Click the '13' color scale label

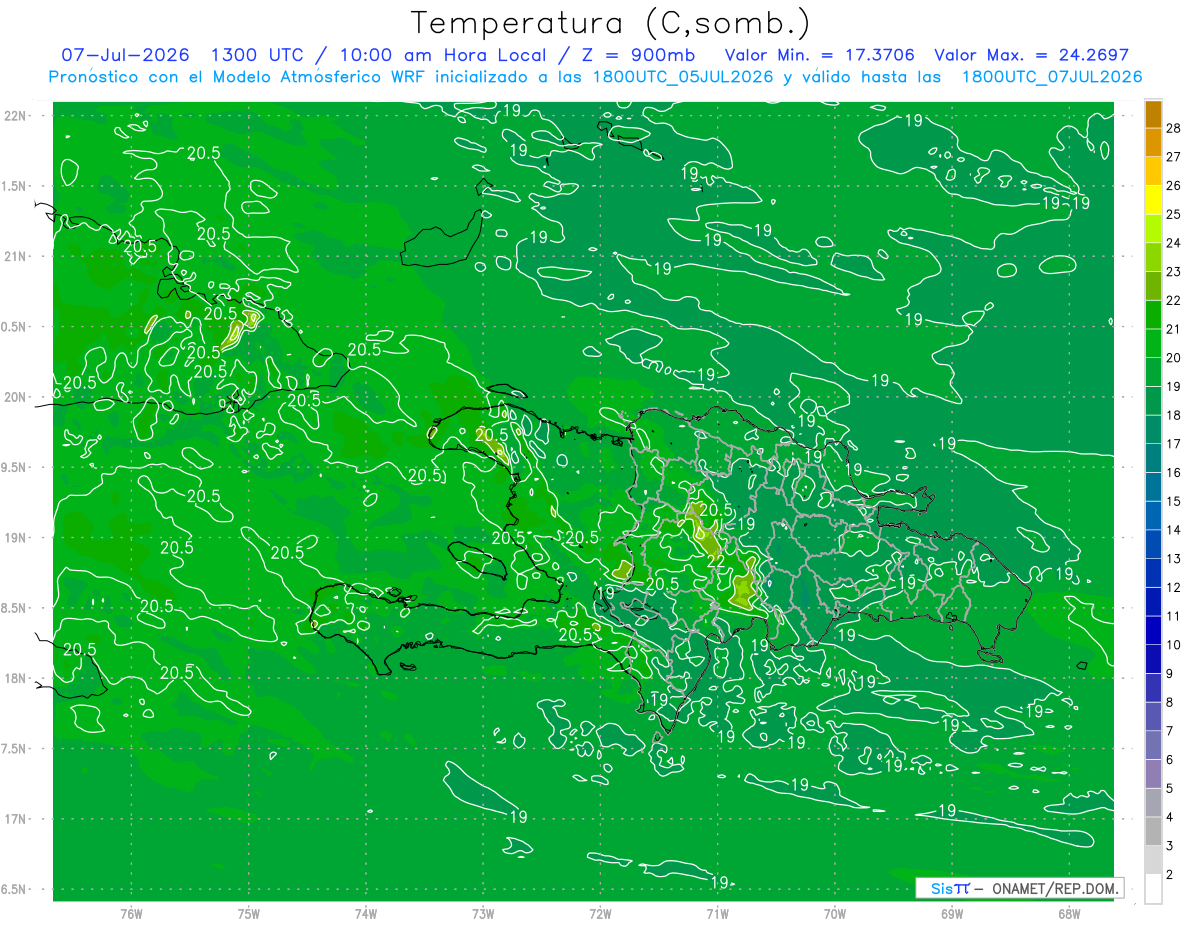coord(1173,559)
